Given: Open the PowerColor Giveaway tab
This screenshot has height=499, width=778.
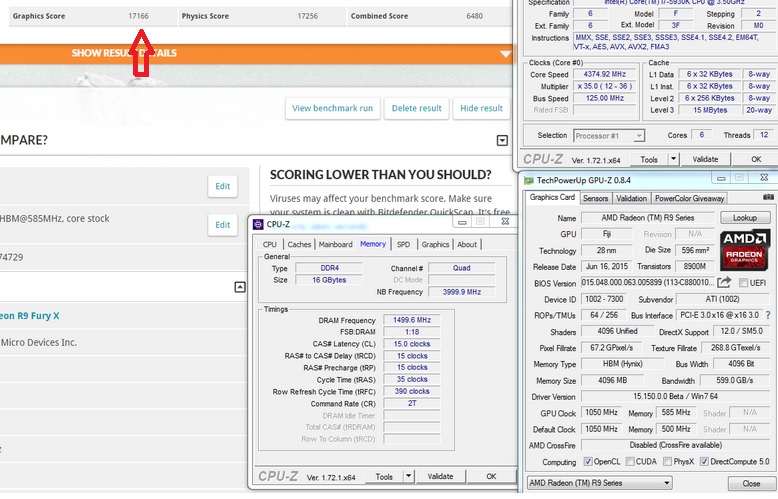Looking at the screenshot, I should tap(689, 198).
